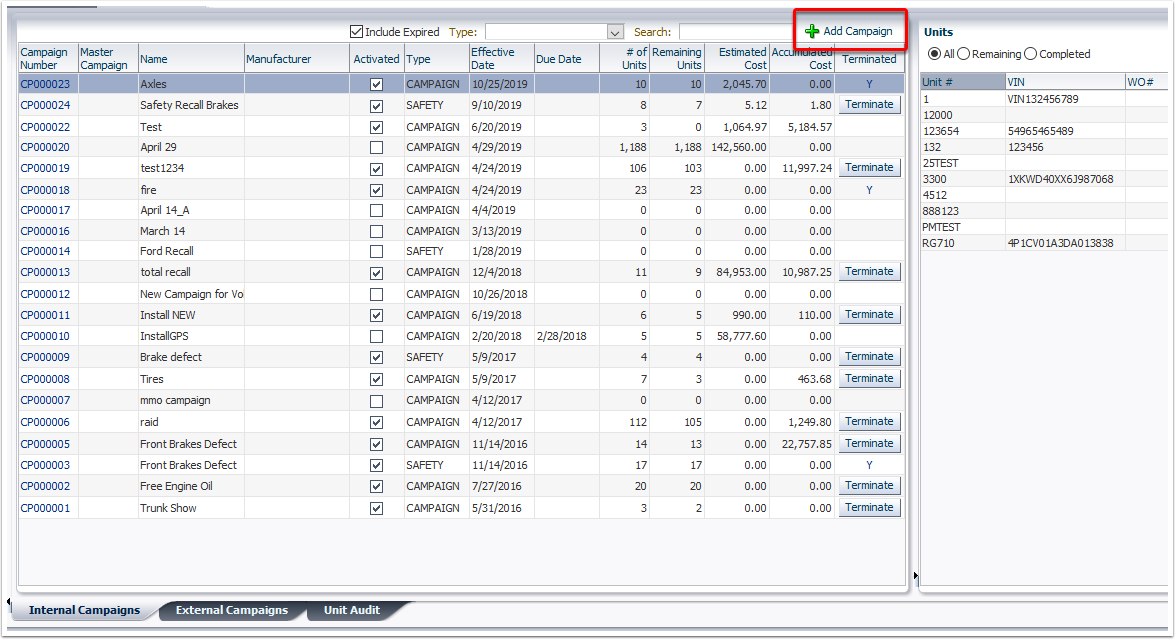This screenshot has width=1175, height=639.
Task: Terminate the Trunk Show campaign
Action: [869, 508]
